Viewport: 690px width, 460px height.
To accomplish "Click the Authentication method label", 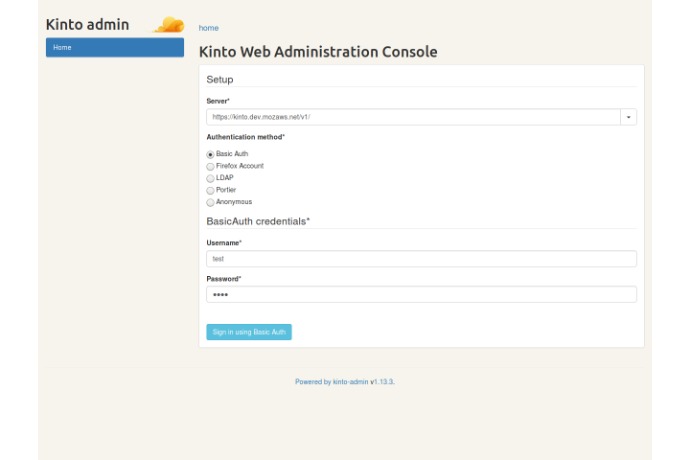I will (x=246, y=137).
